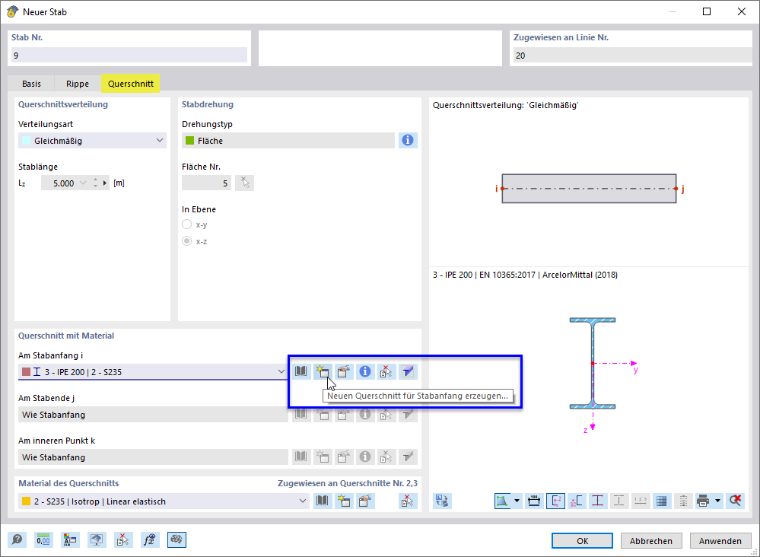Click the red-dotted I-section icon
Viewport: 760px width, 557px height.
[598, 501]
